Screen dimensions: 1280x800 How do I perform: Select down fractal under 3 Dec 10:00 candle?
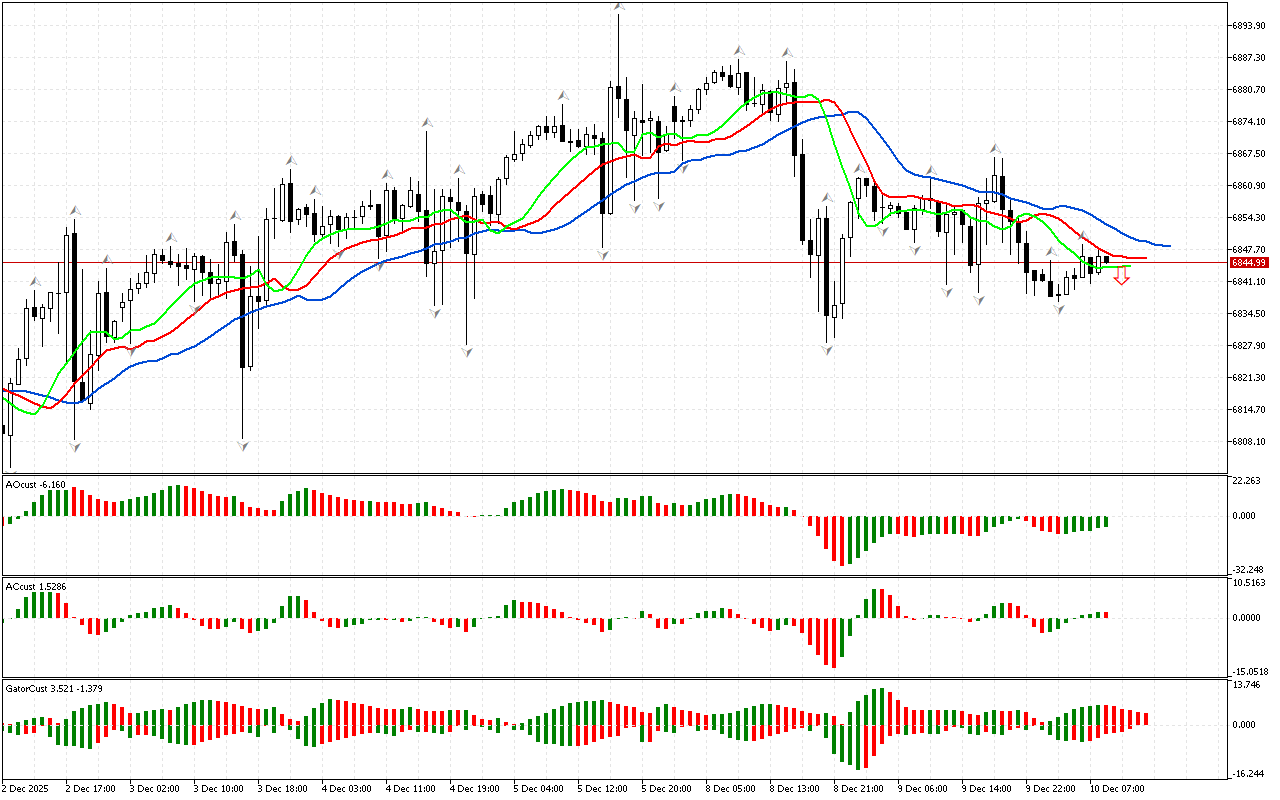[242, 444]
